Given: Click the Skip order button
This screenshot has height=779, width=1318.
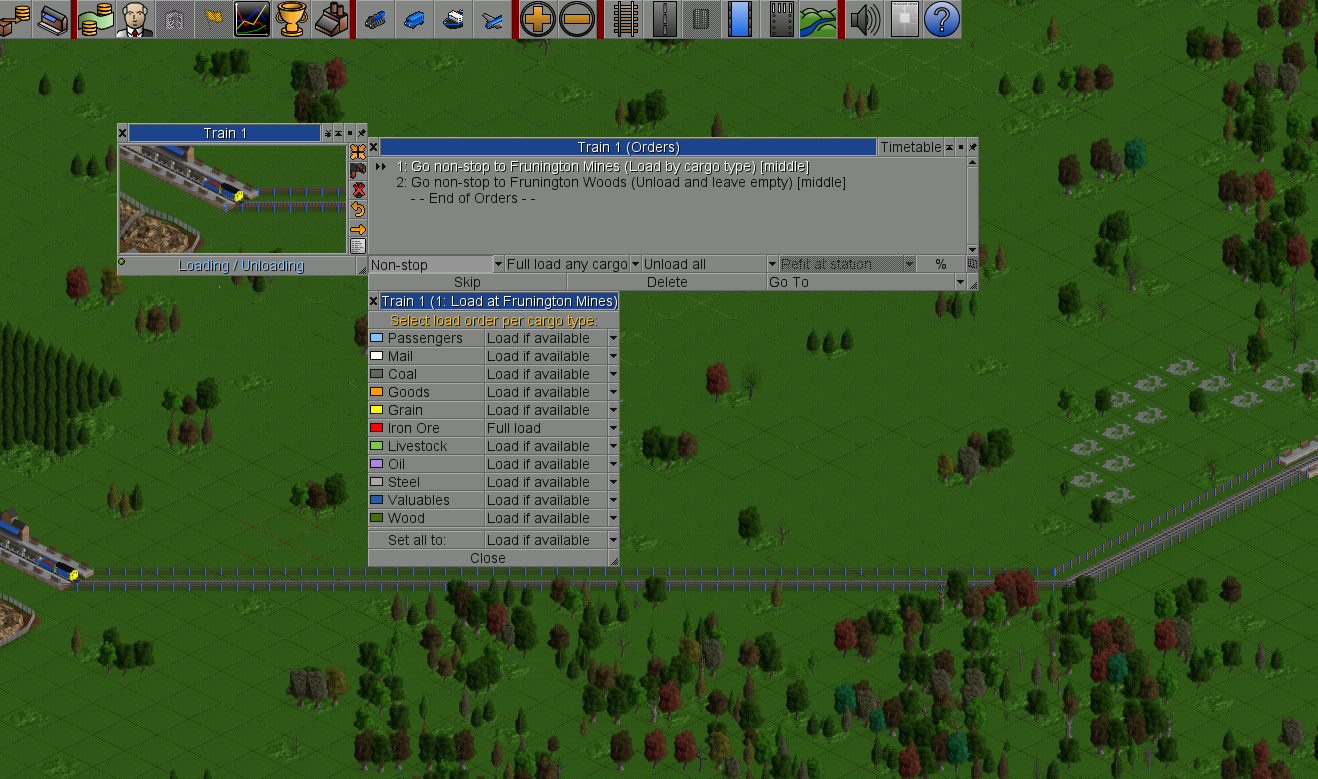Looking at the screenshot, I should [467, 282].
